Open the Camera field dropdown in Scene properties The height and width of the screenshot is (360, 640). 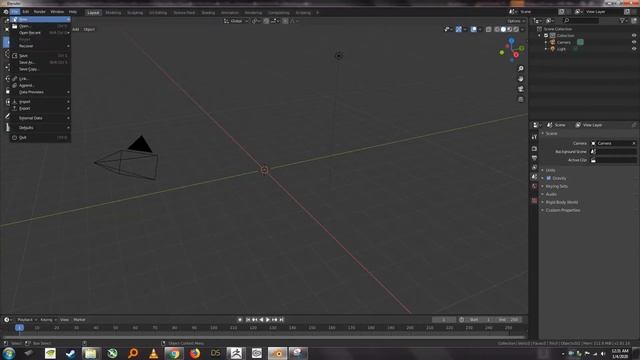click(614, 143)
